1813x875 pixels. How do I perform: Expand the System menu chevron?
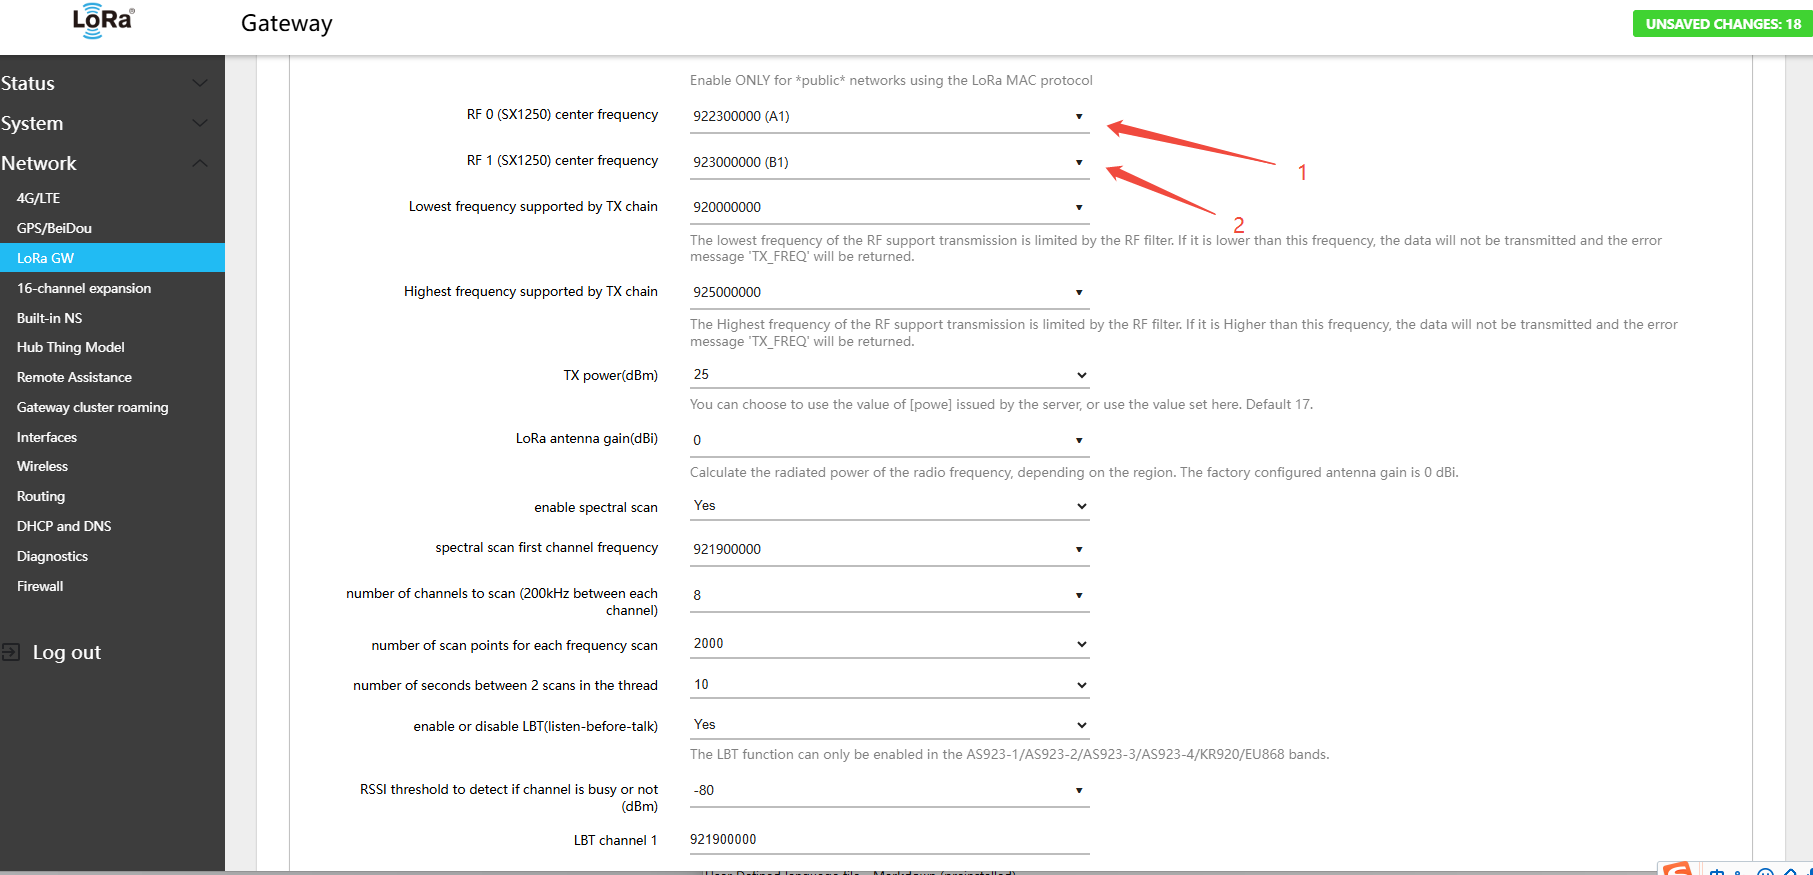coord(200,123)
